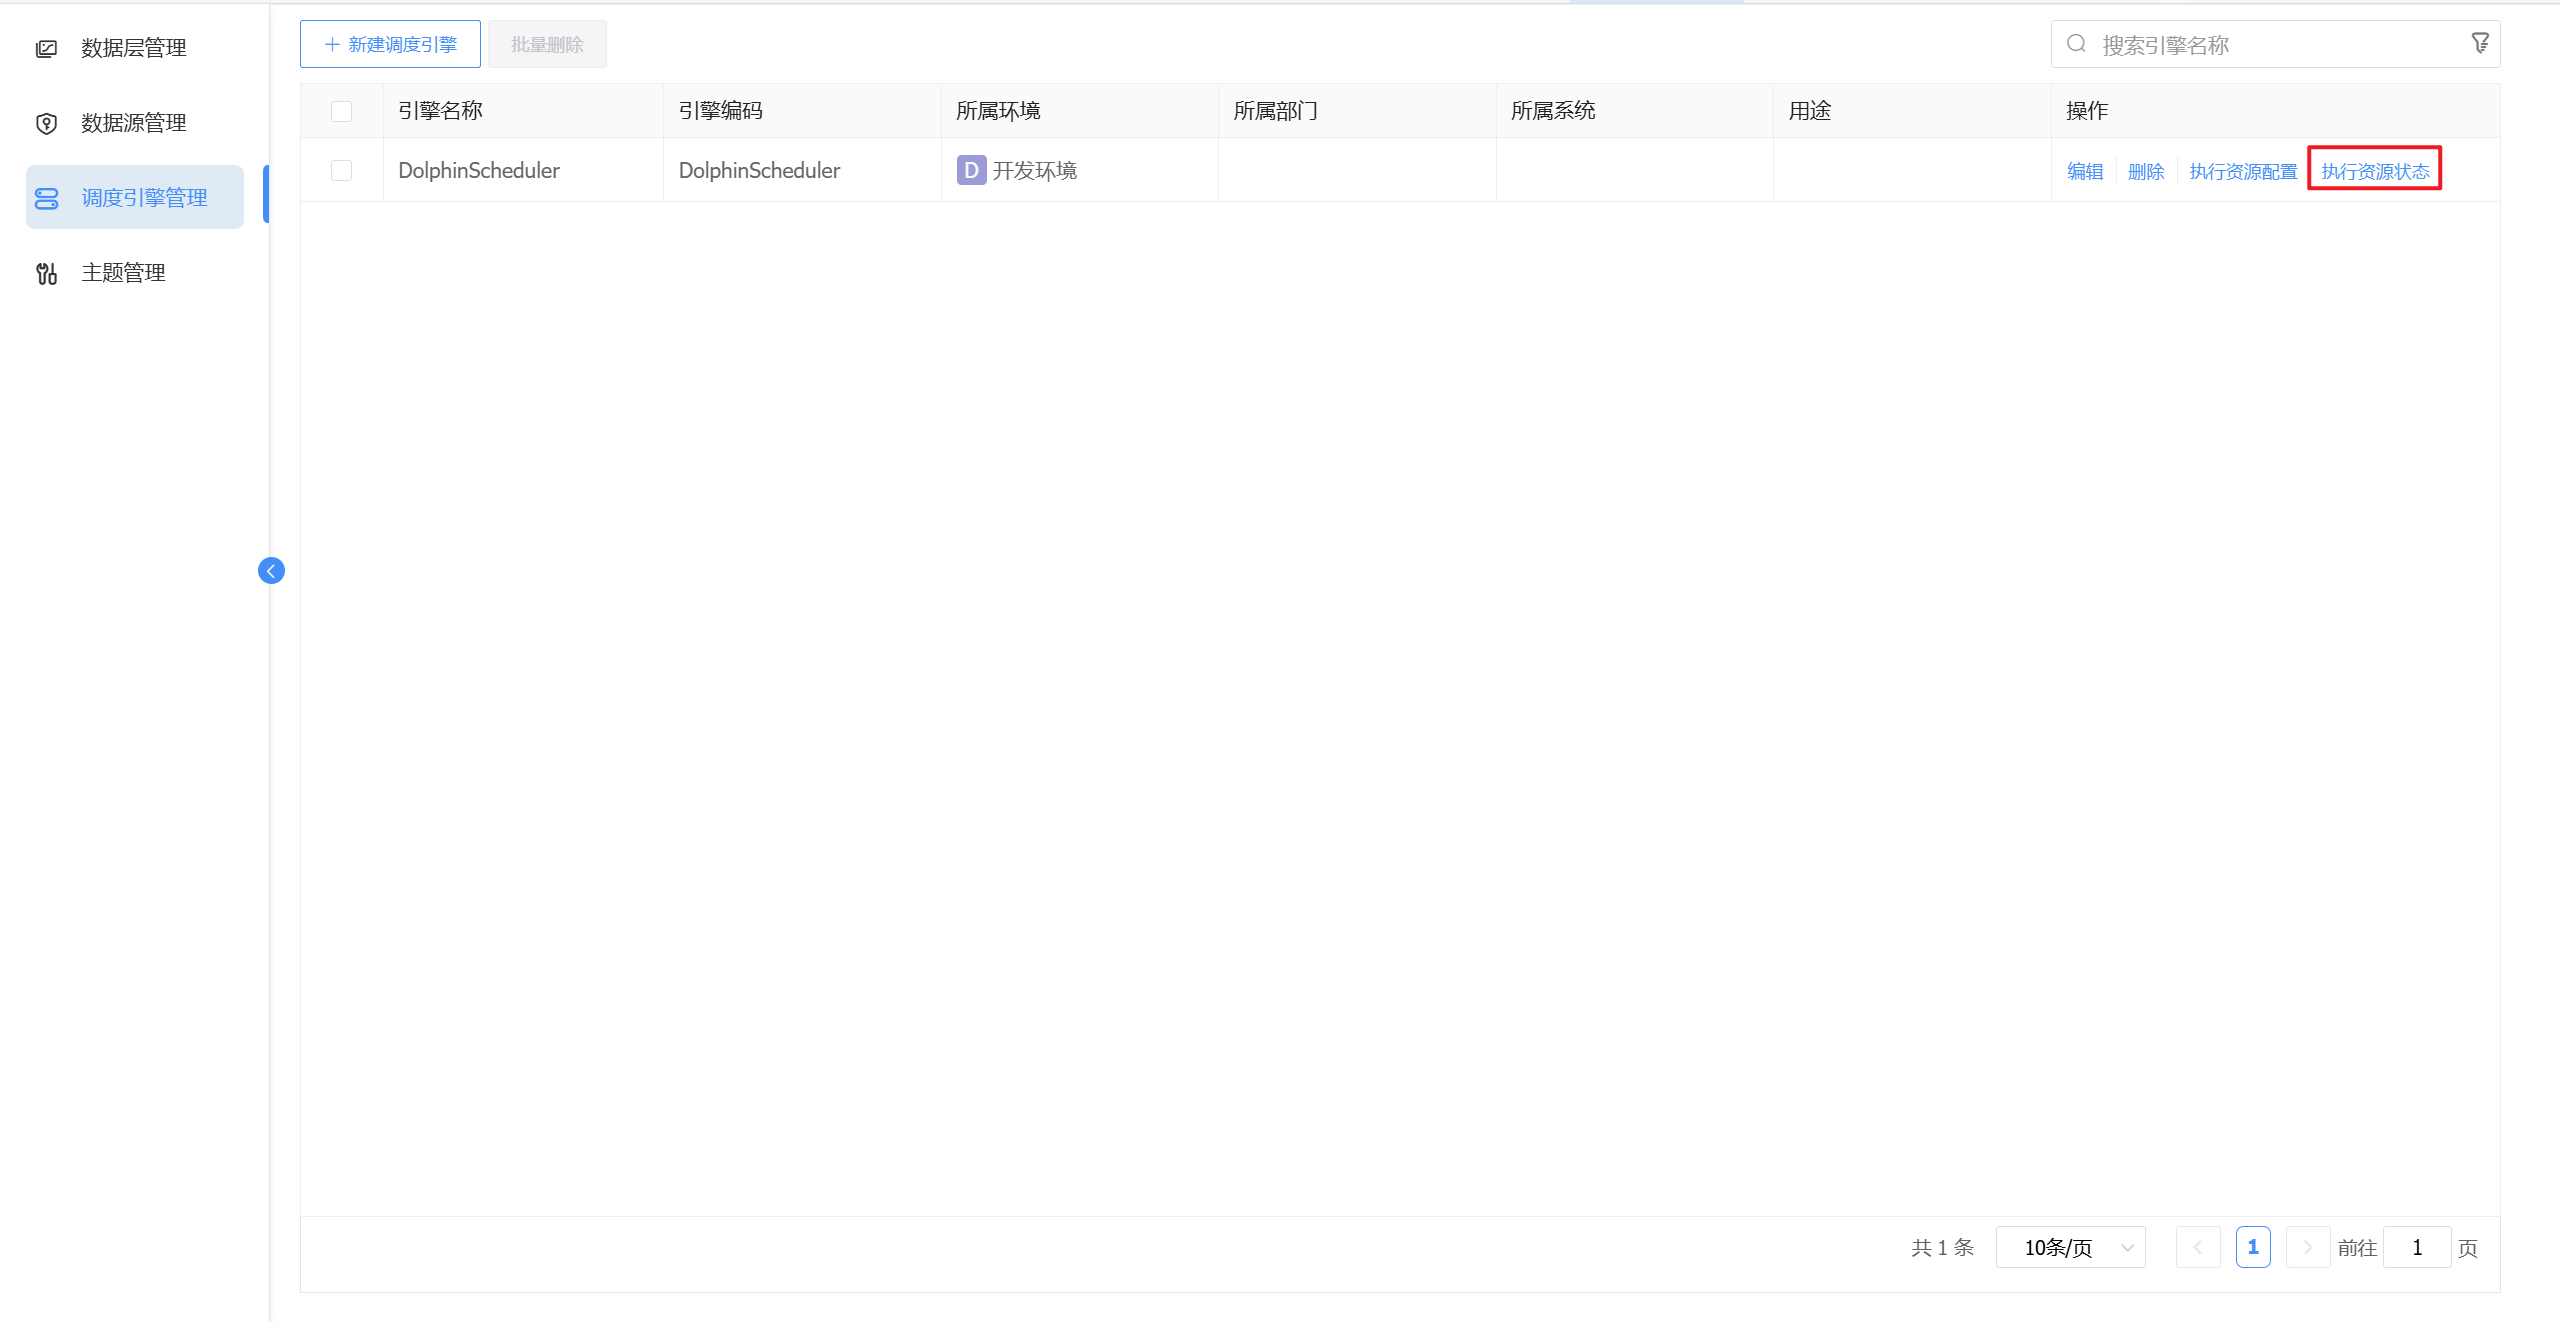Click the 主题管理 fork sidebar icon
2560x1322 pixels.
coord(46,272)
